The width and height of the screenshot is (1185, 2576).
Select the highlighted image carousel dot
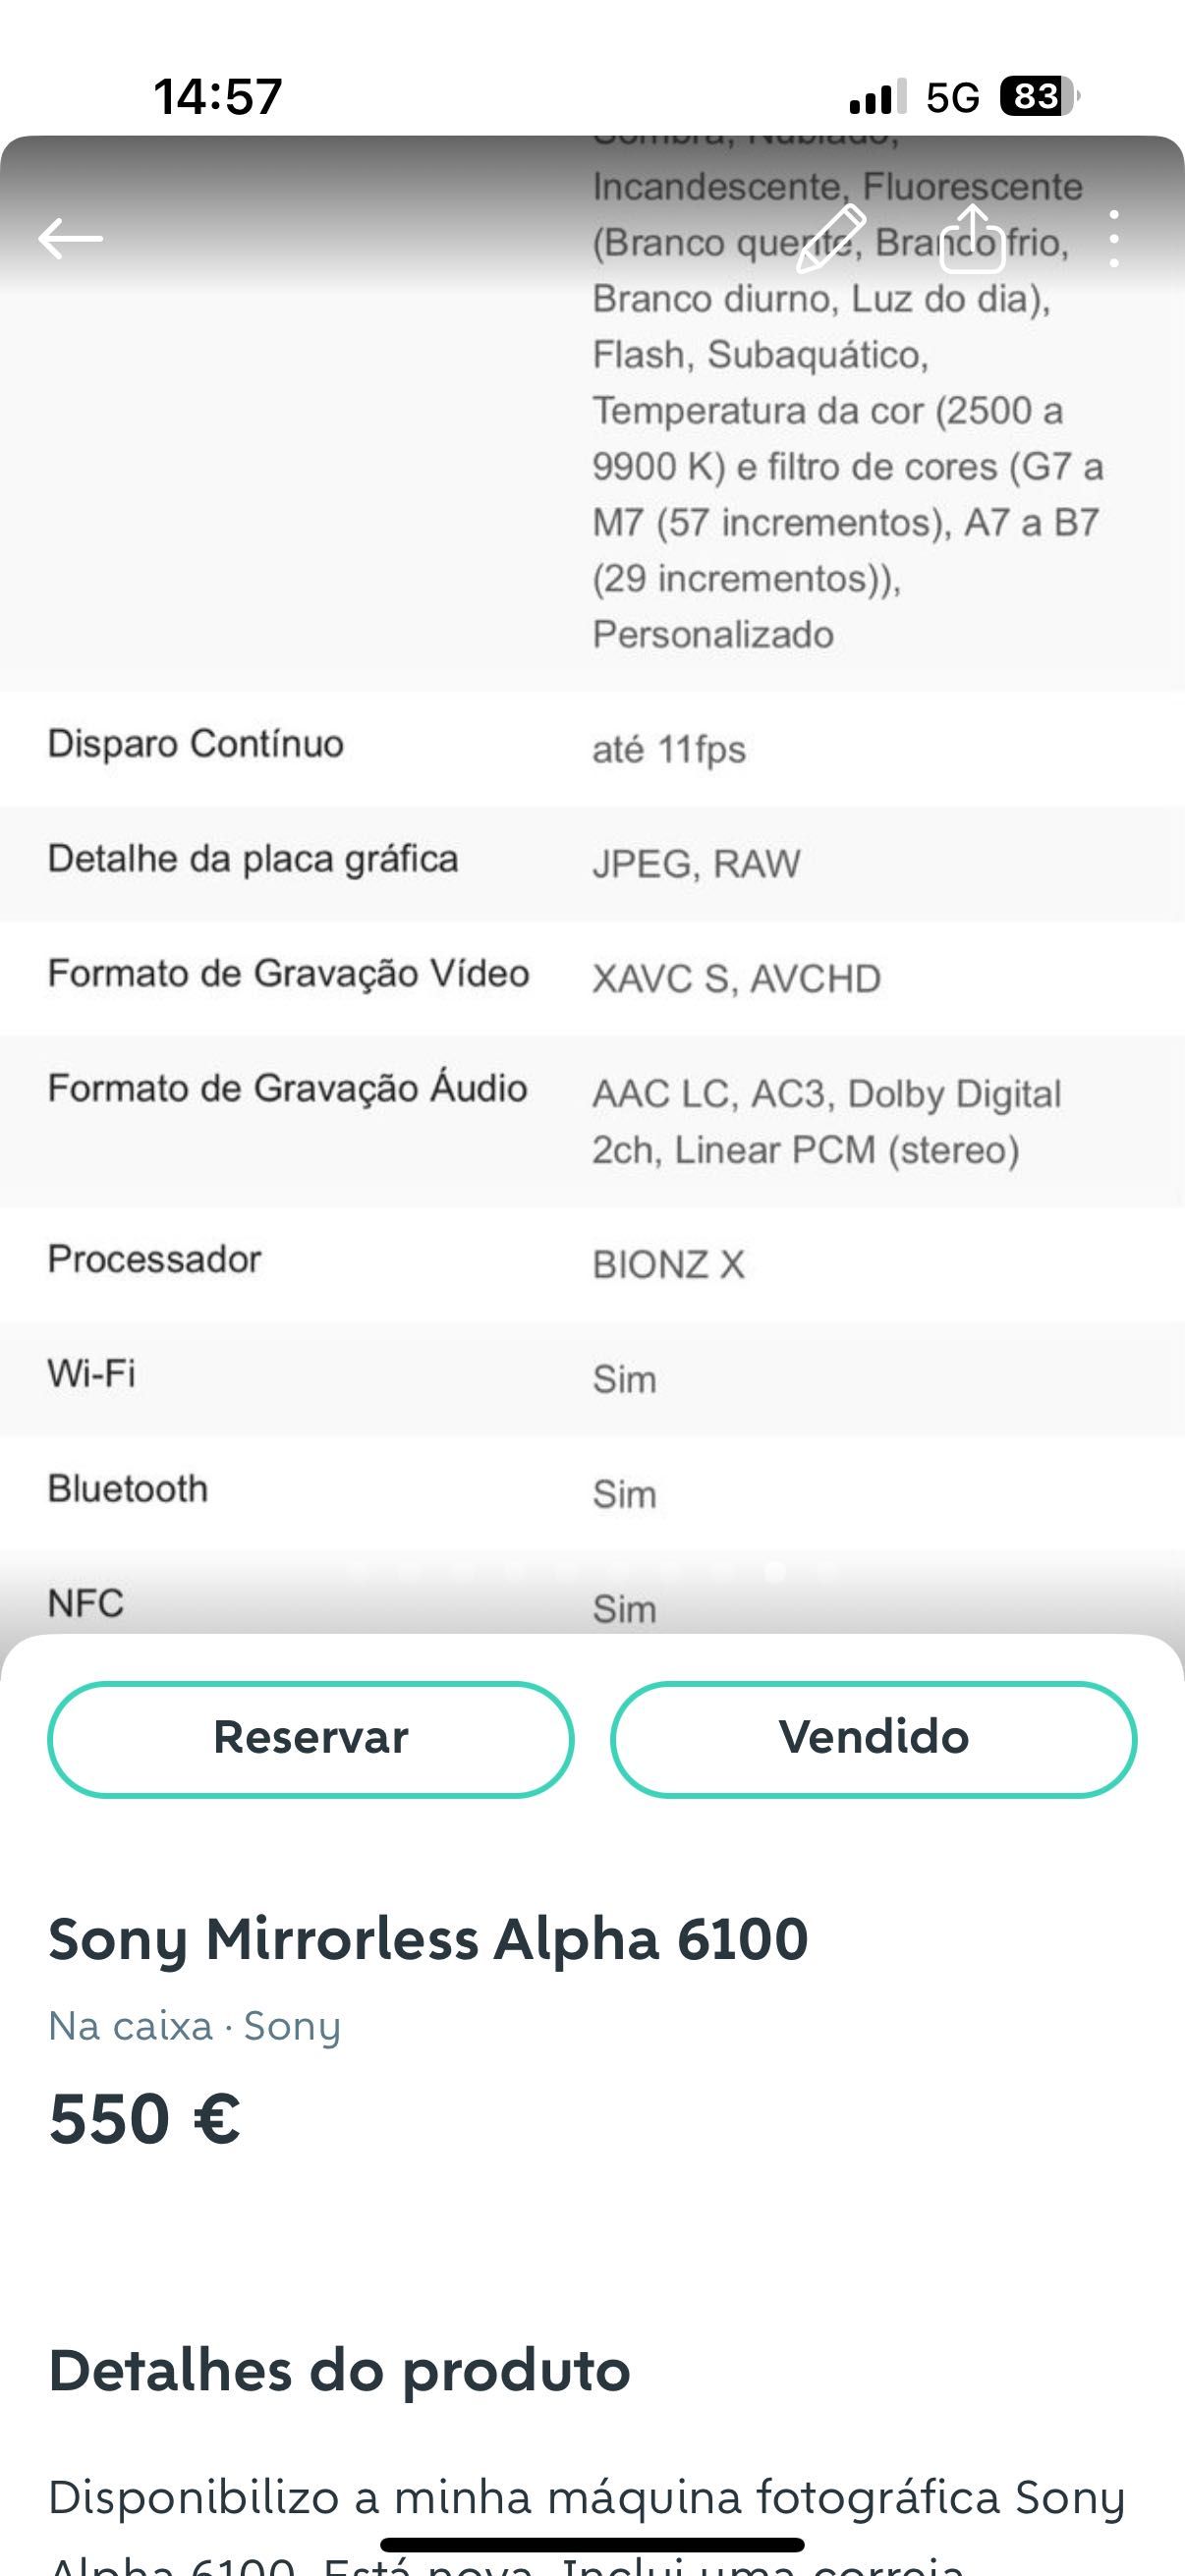click(x=774, y=1571)
